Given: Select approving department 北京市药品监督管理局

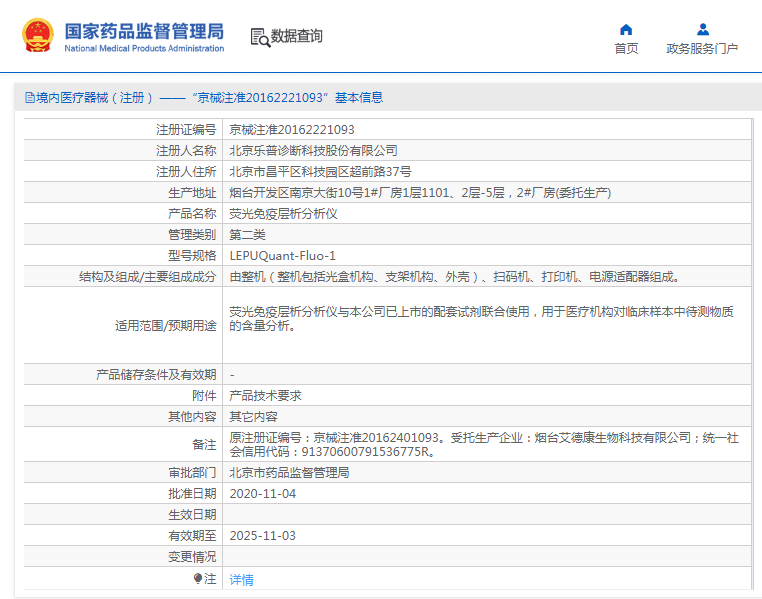Looking at the screenshot, I should coord(289,472).
